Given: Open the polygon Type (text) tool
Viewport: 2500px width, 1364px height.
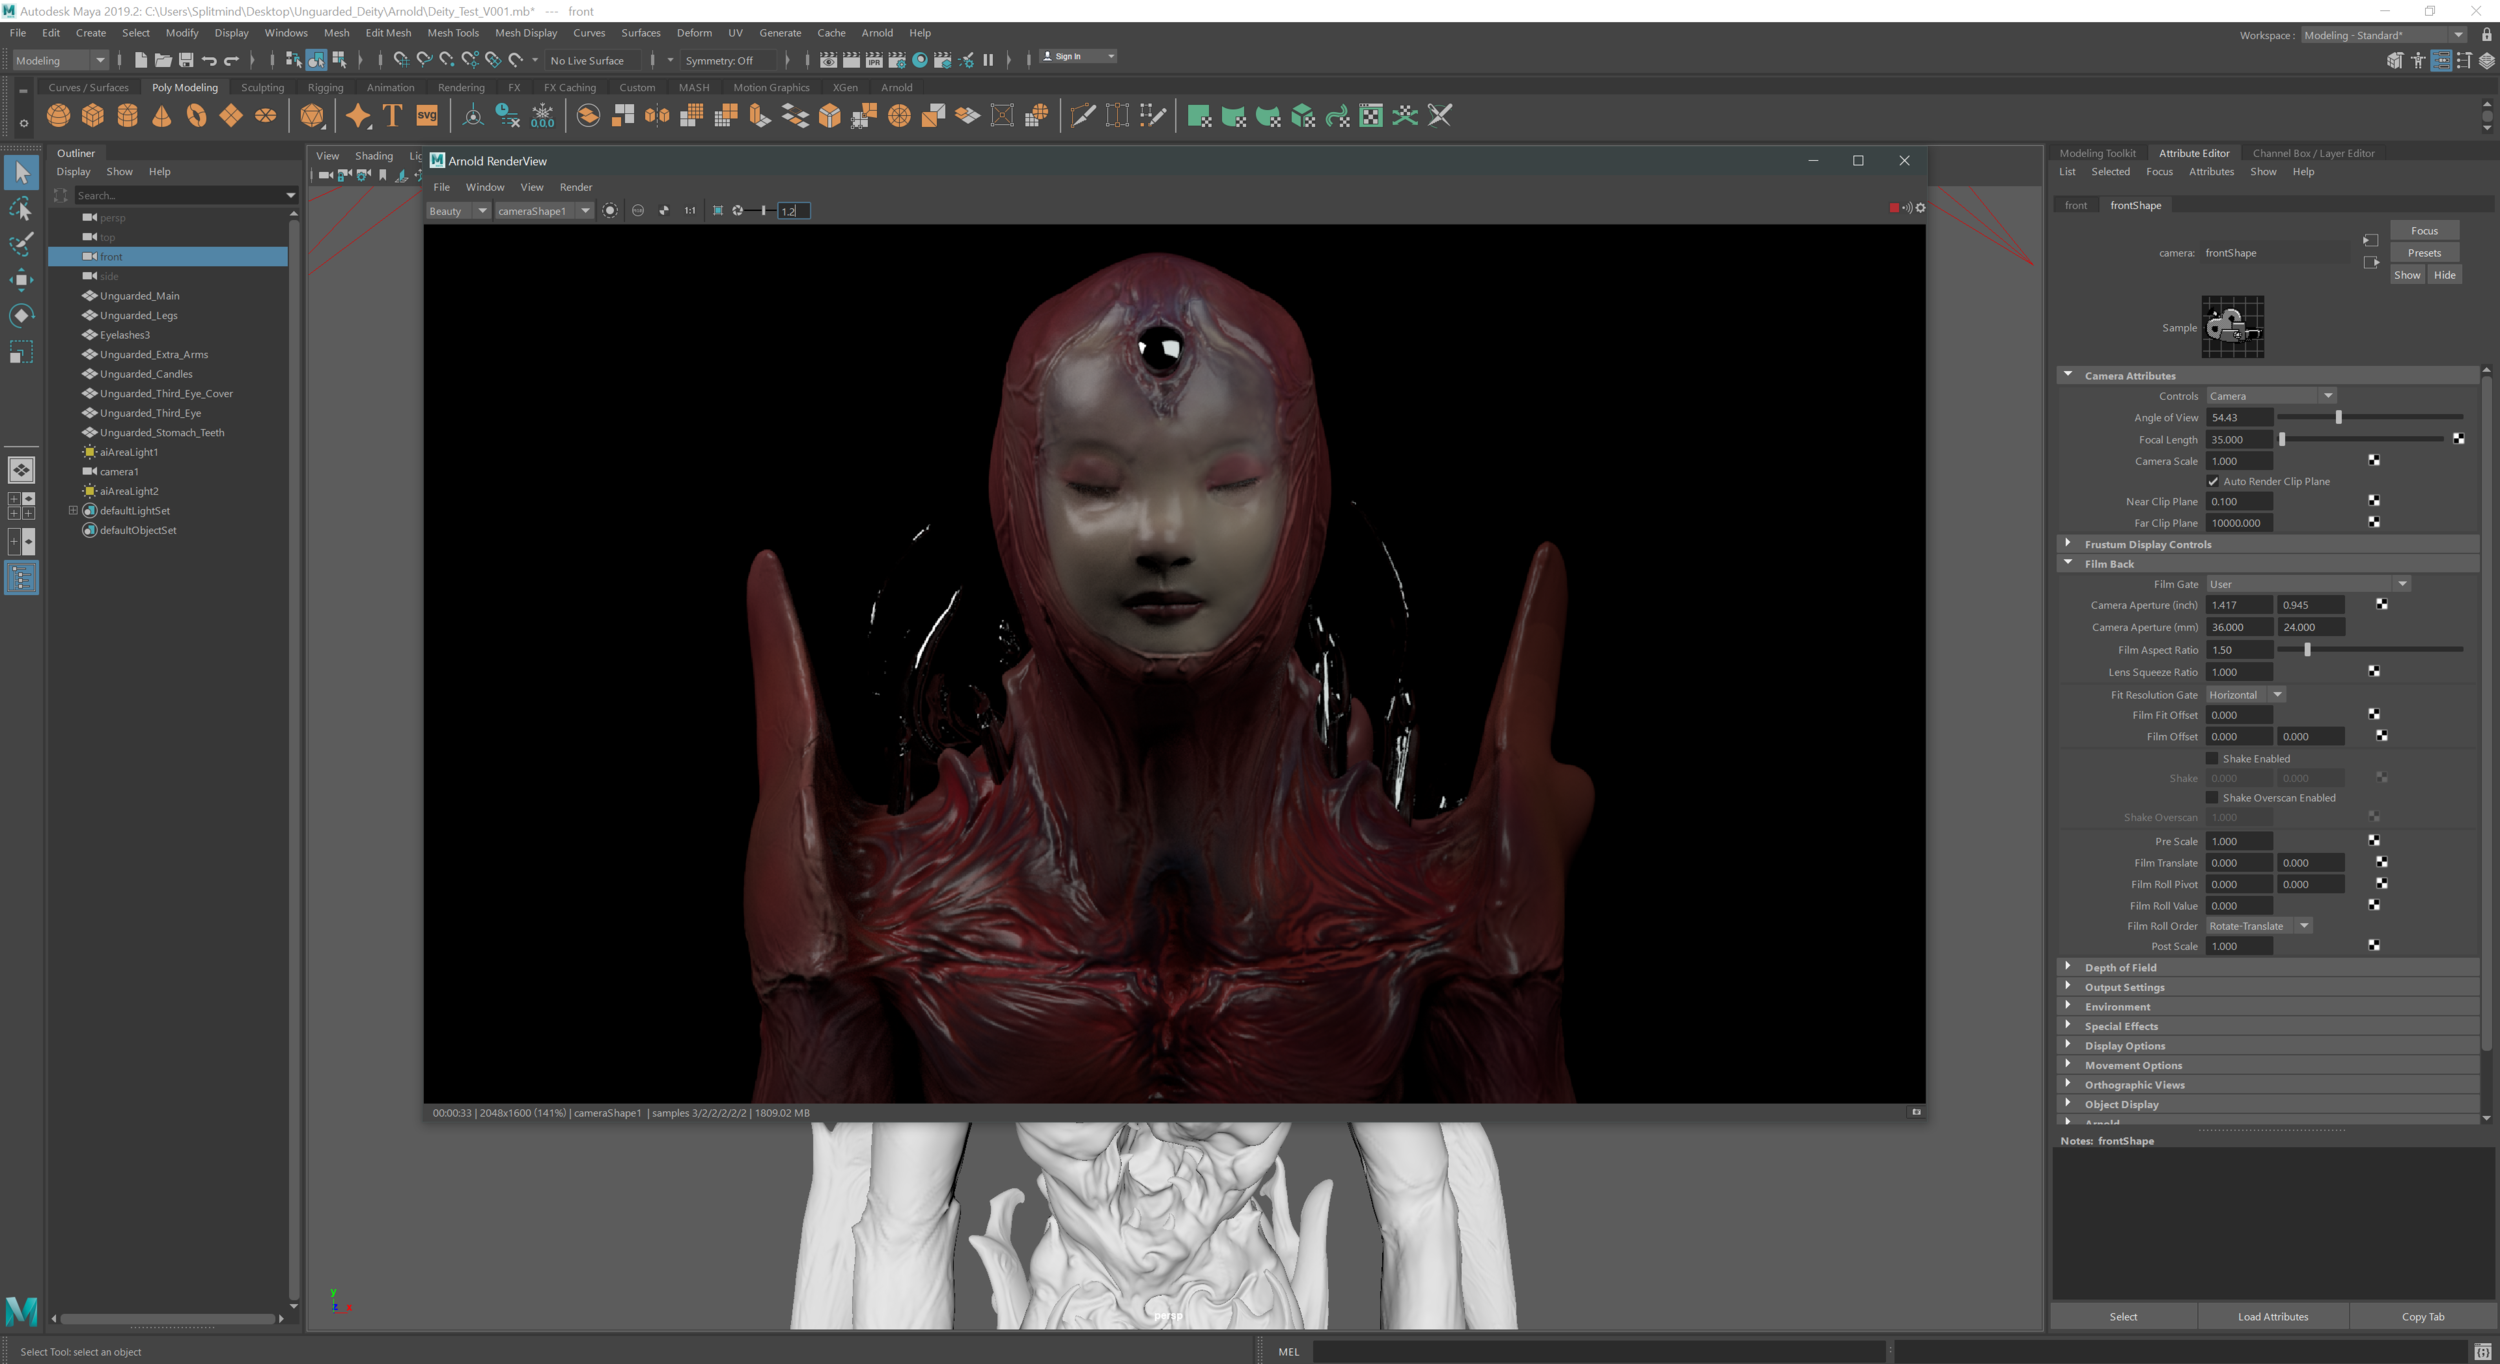Looking at the screenshot, I should point(392,115).
